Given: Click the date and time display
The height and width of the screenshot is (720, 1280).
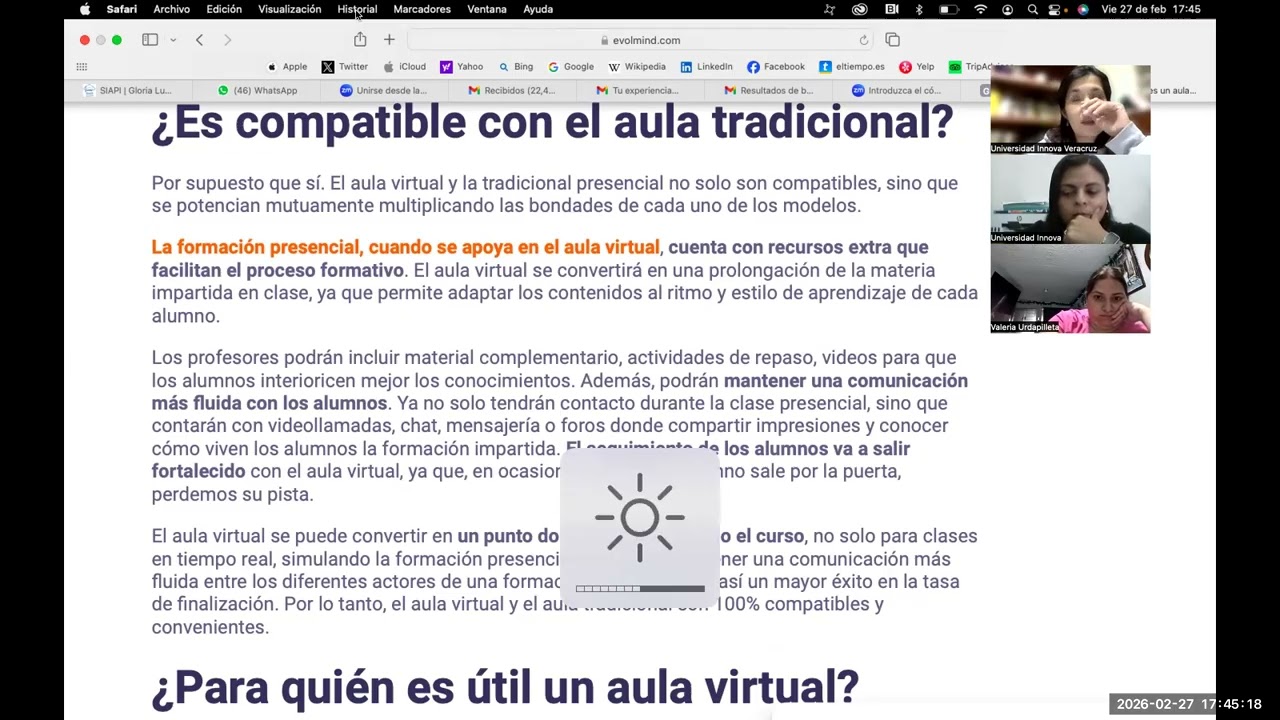Looking at the screenshot, I should pyautogui.click(x=1151, y=9).
